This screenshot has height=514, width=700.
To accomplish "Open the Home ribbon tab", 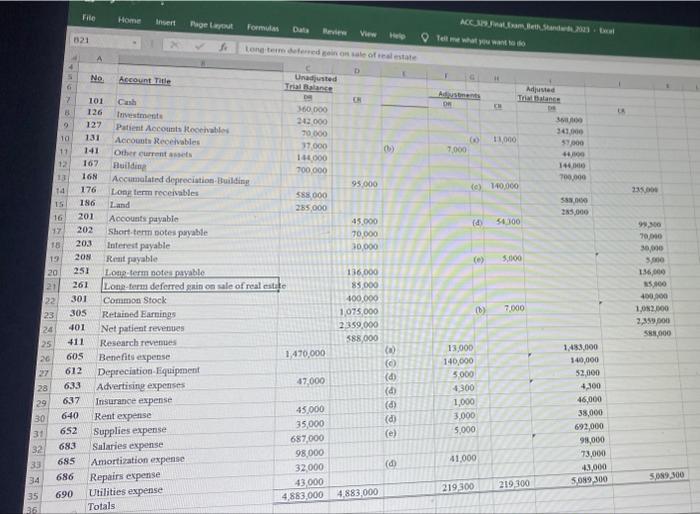I will click(x=129, y=20).
